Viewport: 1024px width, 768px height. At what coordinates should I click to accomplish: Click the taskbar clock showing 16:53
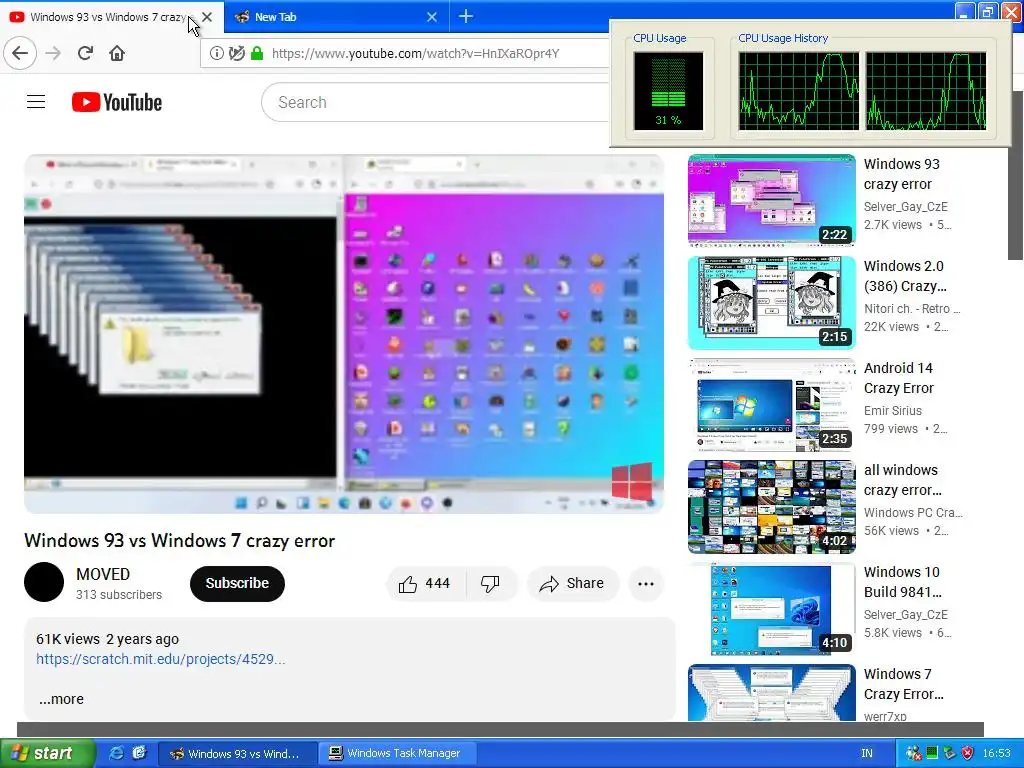997,753
